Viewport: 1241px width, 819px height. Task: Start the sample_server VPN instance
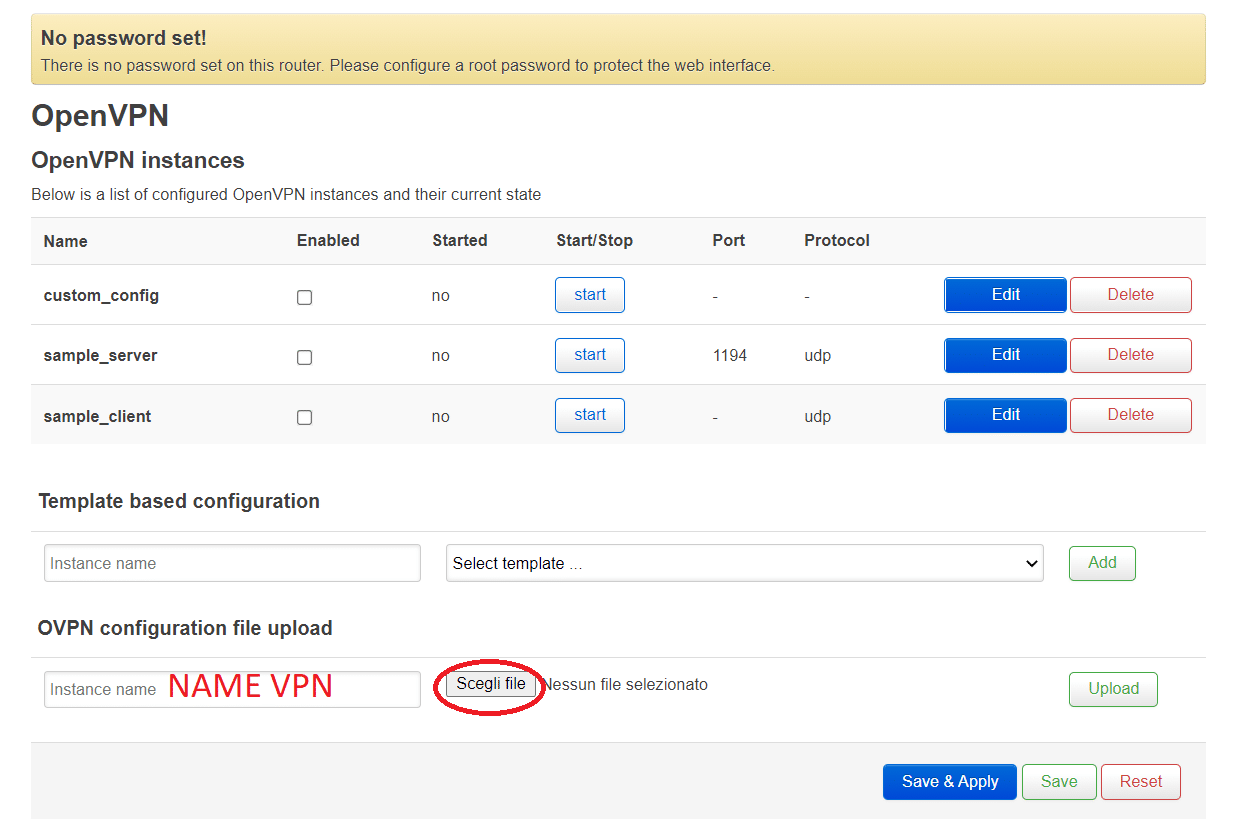(589, 355)
